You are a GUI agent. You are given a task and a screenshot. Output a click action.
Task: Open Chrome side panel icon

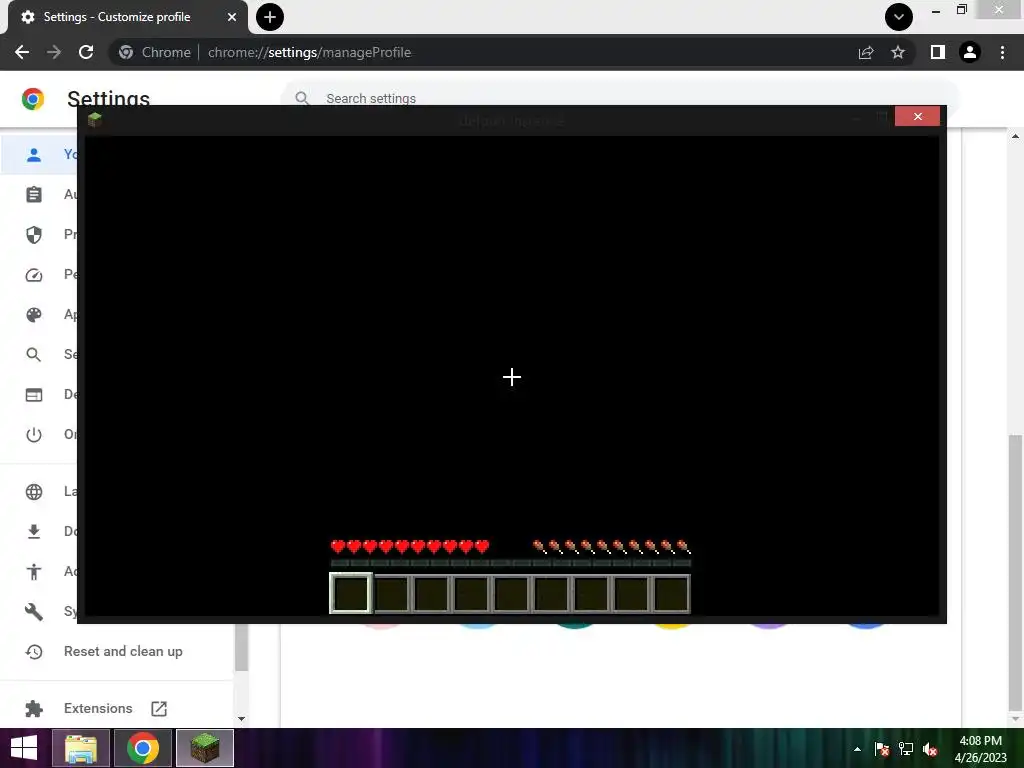pyautogui.click(x=938, y=52)
